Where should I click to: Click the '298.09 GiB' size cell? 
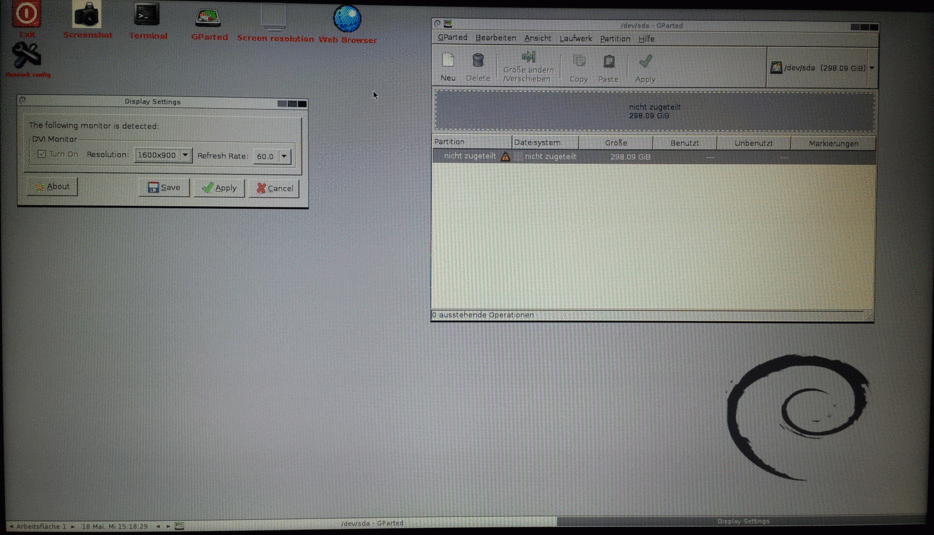click(630, 157)
